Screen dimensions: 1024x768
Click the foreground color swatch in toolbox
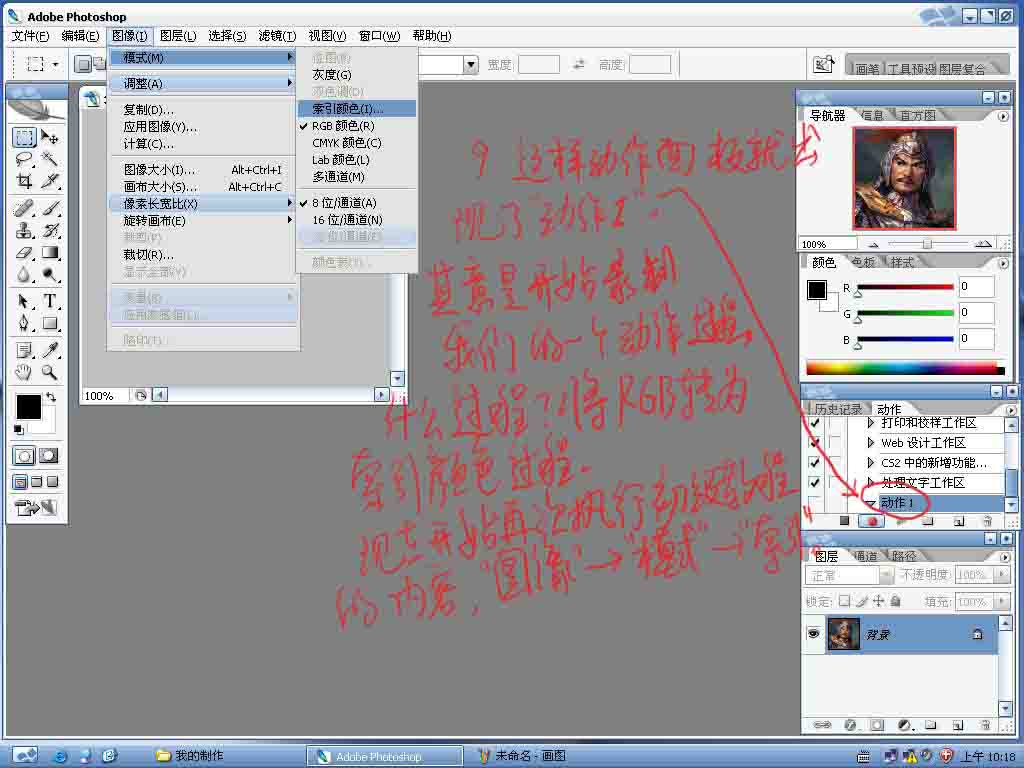27,407
